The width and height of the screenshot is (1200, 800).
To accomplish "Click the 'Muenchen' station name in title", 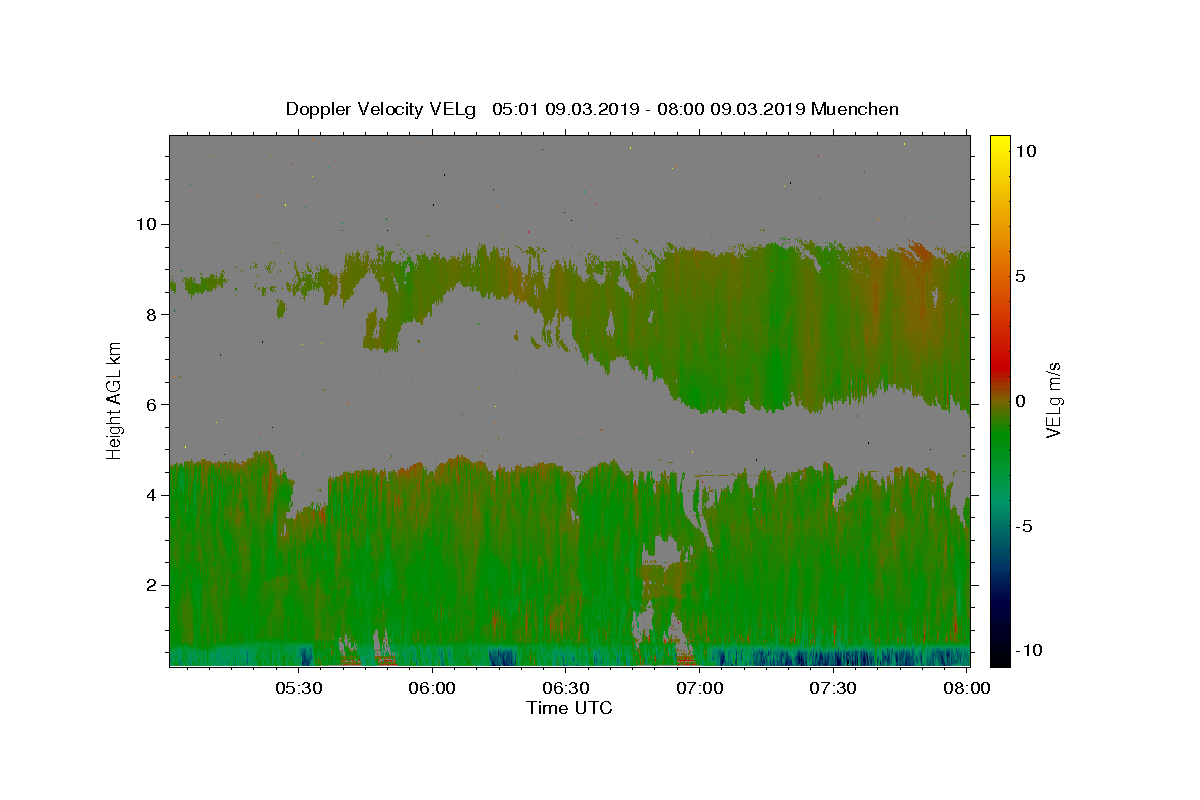I will [x=855, y=109].
